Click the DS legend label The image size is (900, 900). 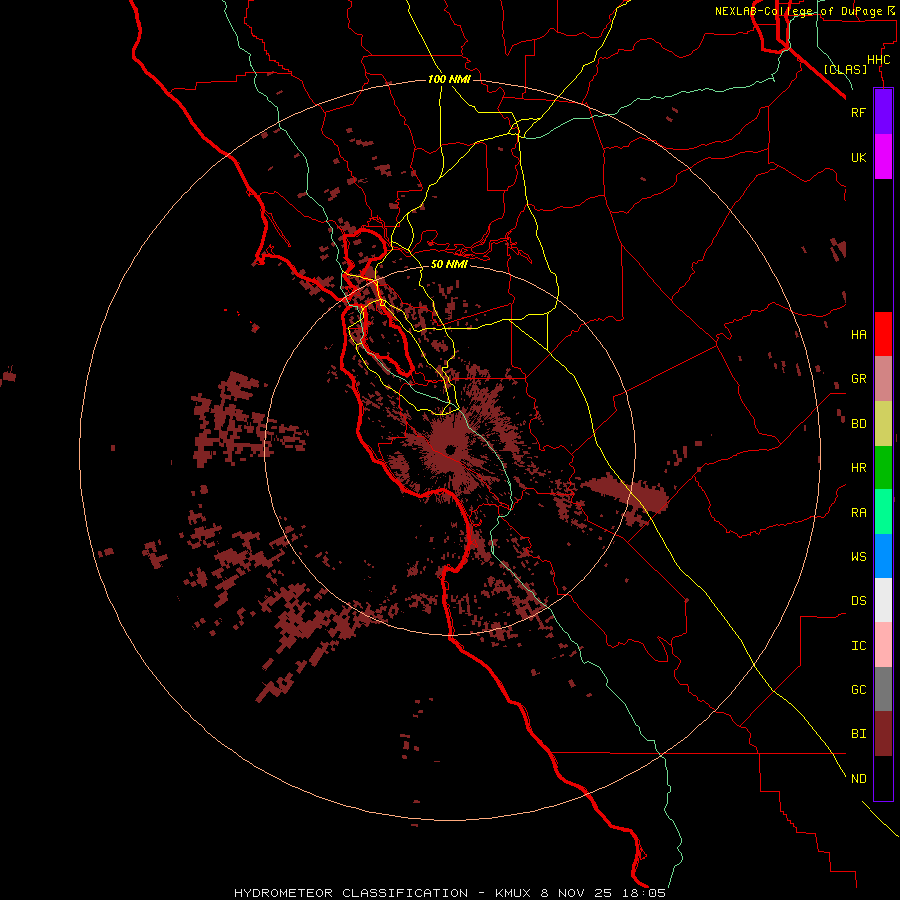858,601
